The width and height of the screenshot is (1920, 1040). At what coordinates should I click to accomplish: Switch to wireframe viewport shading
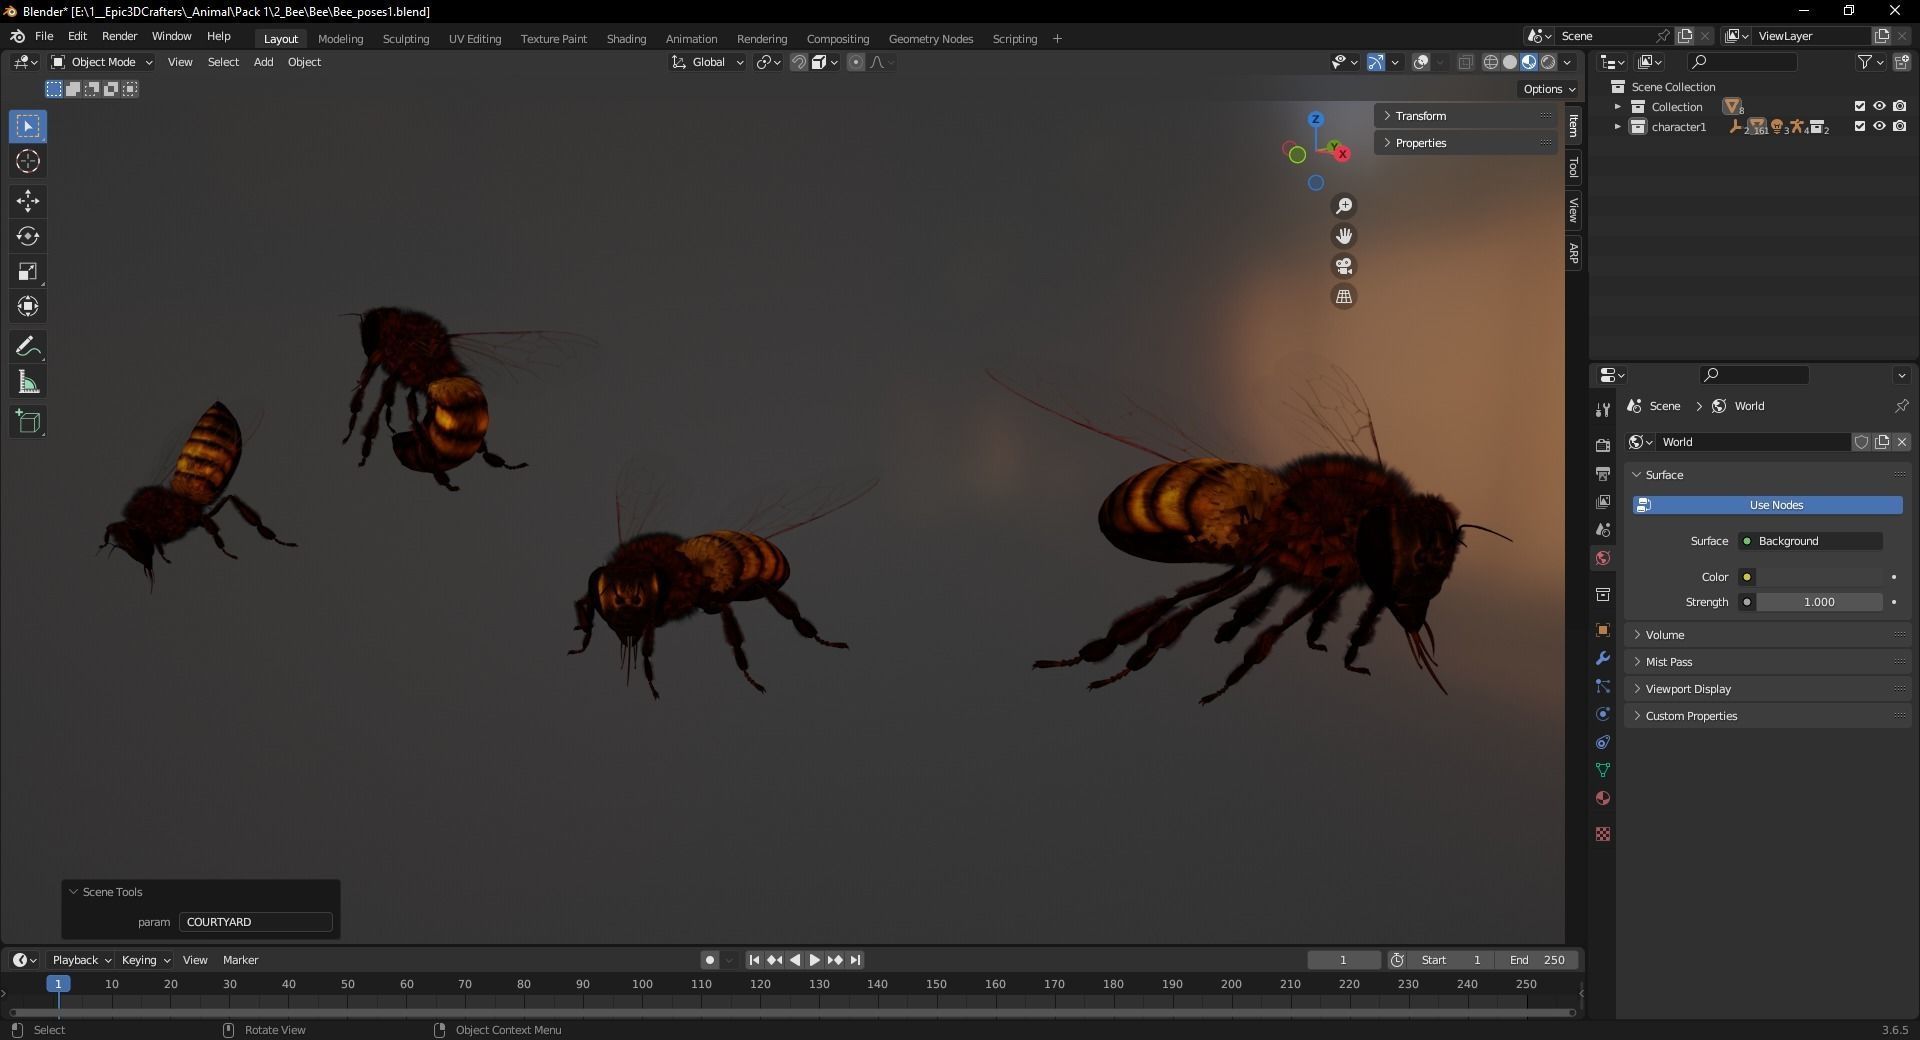(x=1491, y=62)
